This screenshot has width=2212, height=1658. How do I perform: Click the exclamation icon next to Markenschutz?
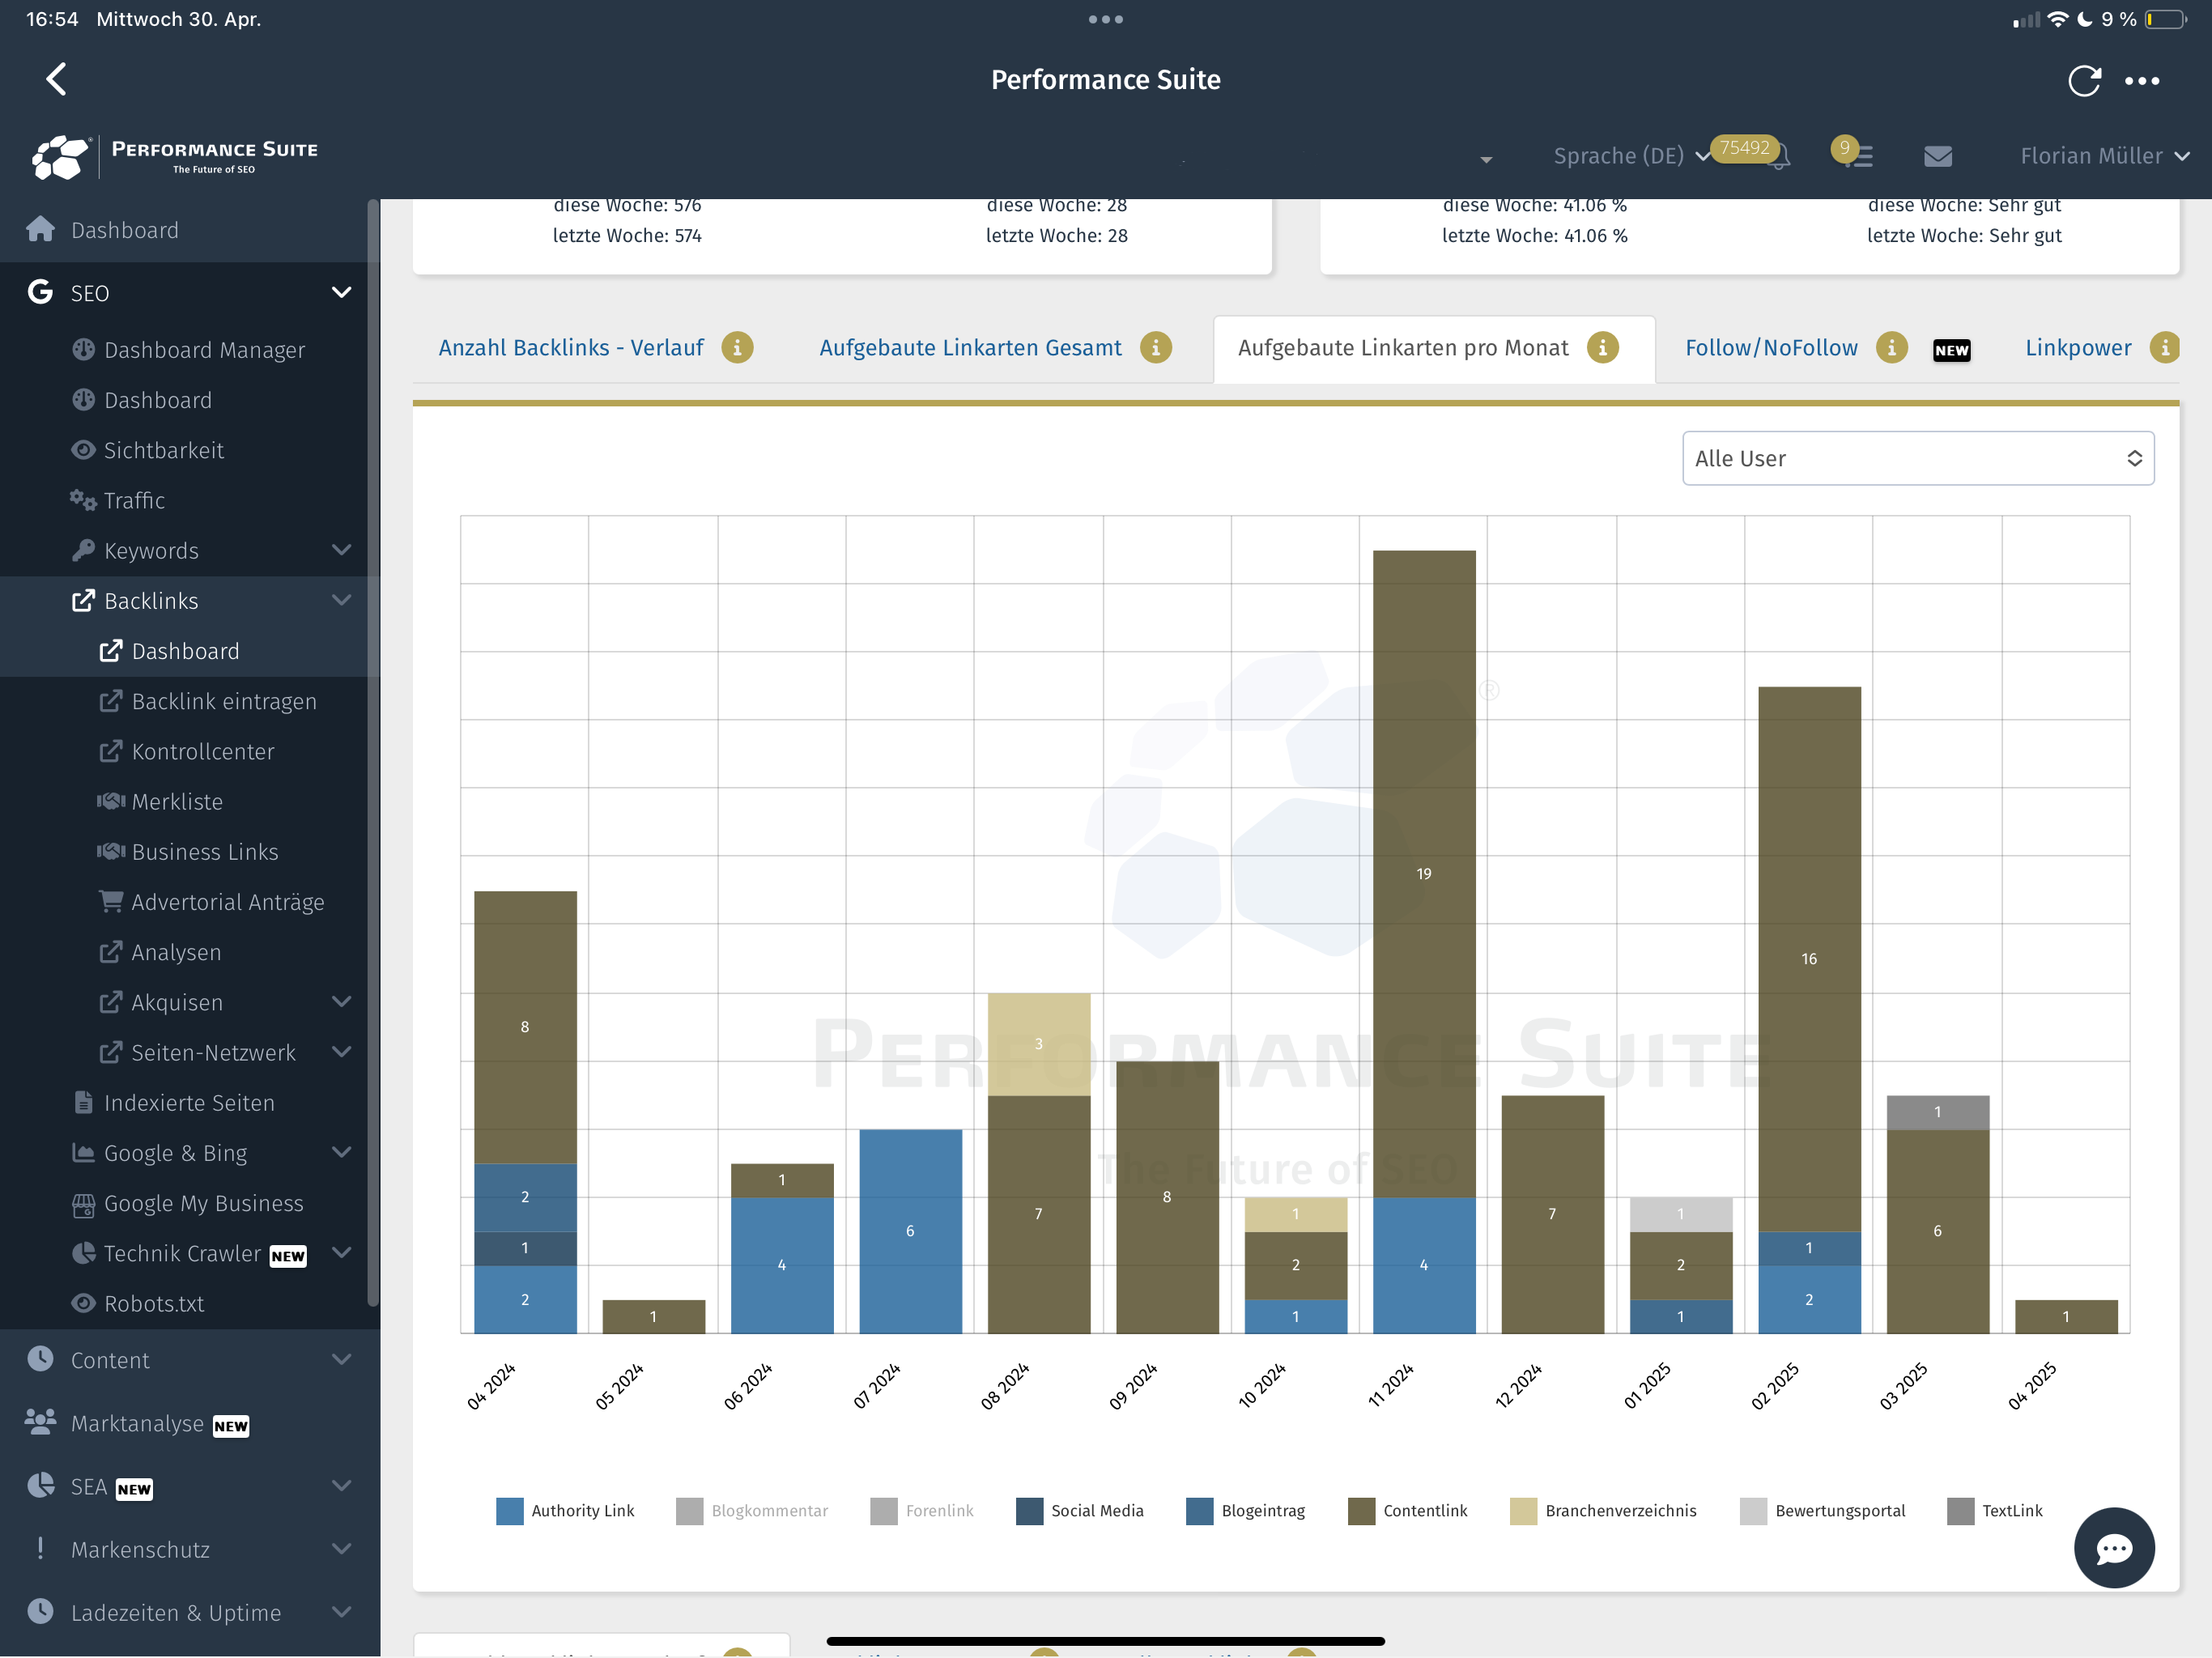pyautogui.click(x=40, y=1548)
